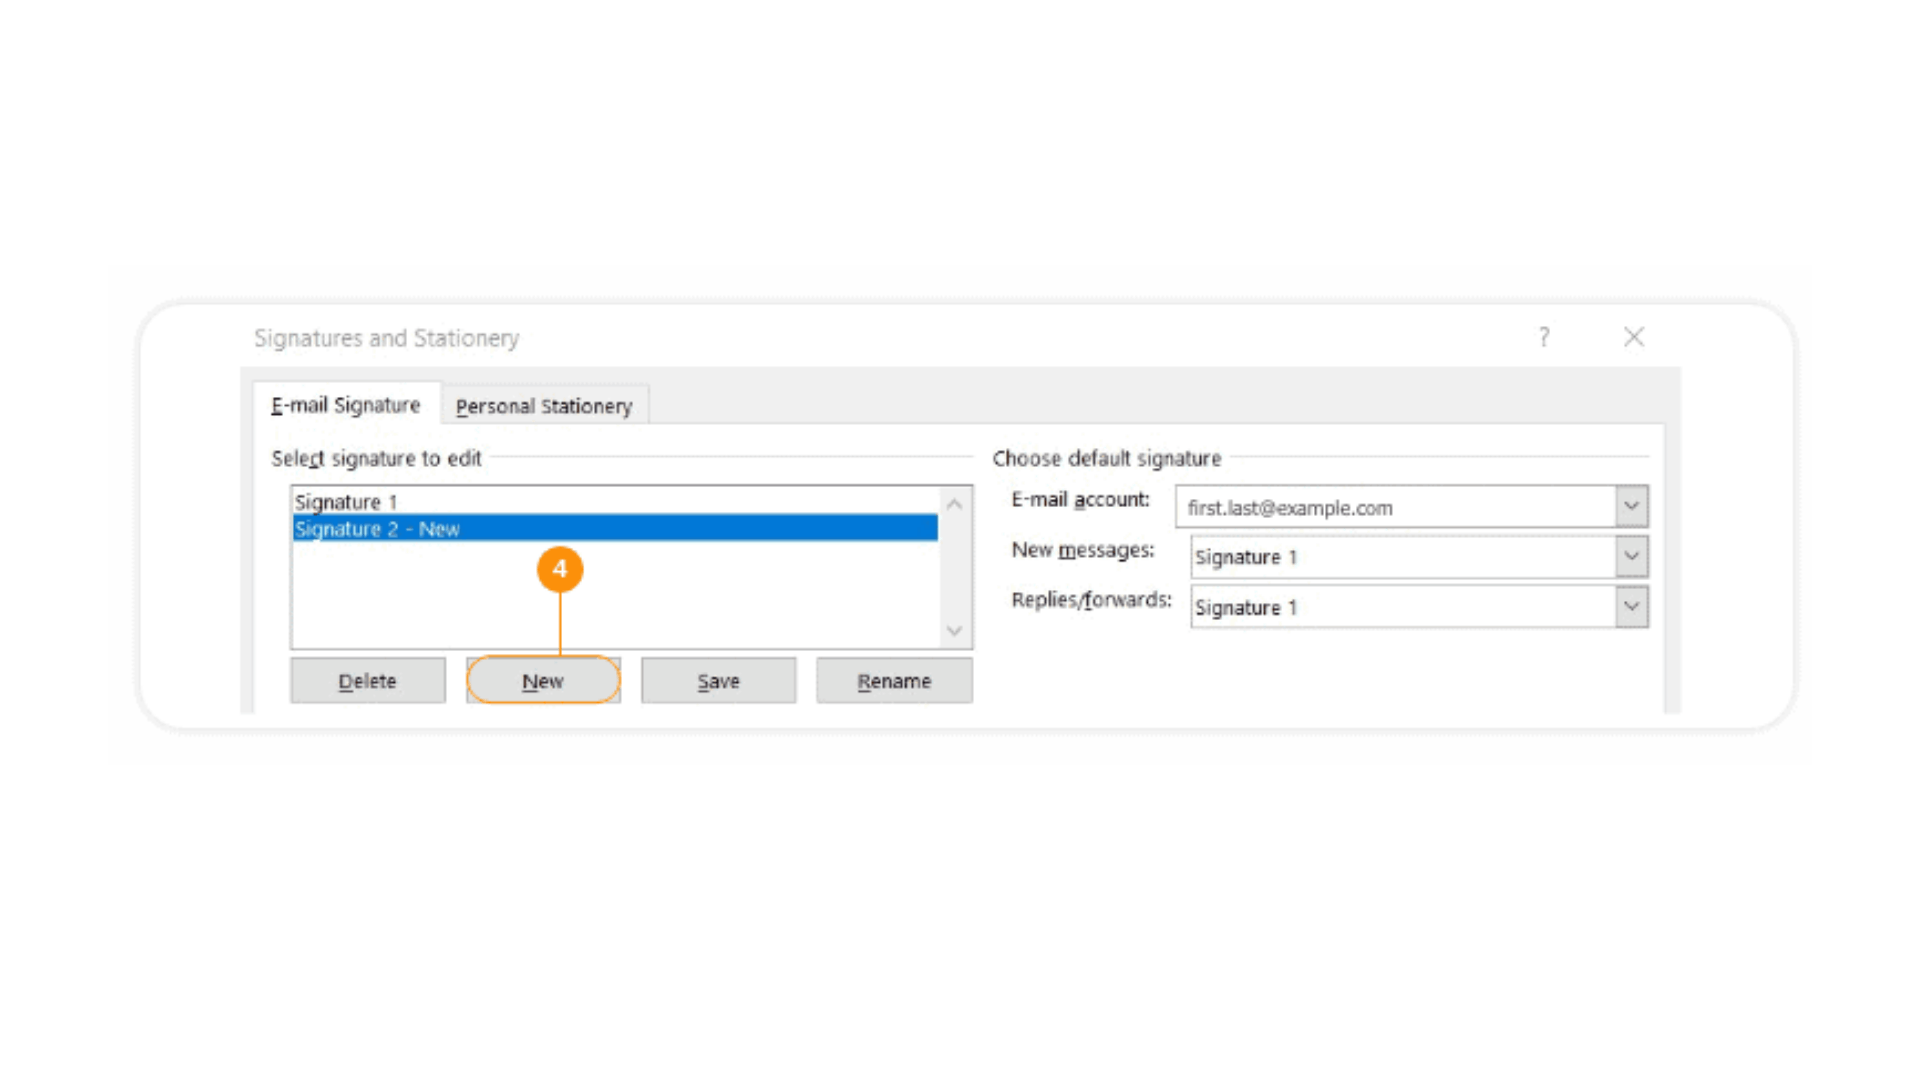Switch to the Personal Stationery tab
Viewport: 1920px width, 1080px height.
click(x=544, y=406)
